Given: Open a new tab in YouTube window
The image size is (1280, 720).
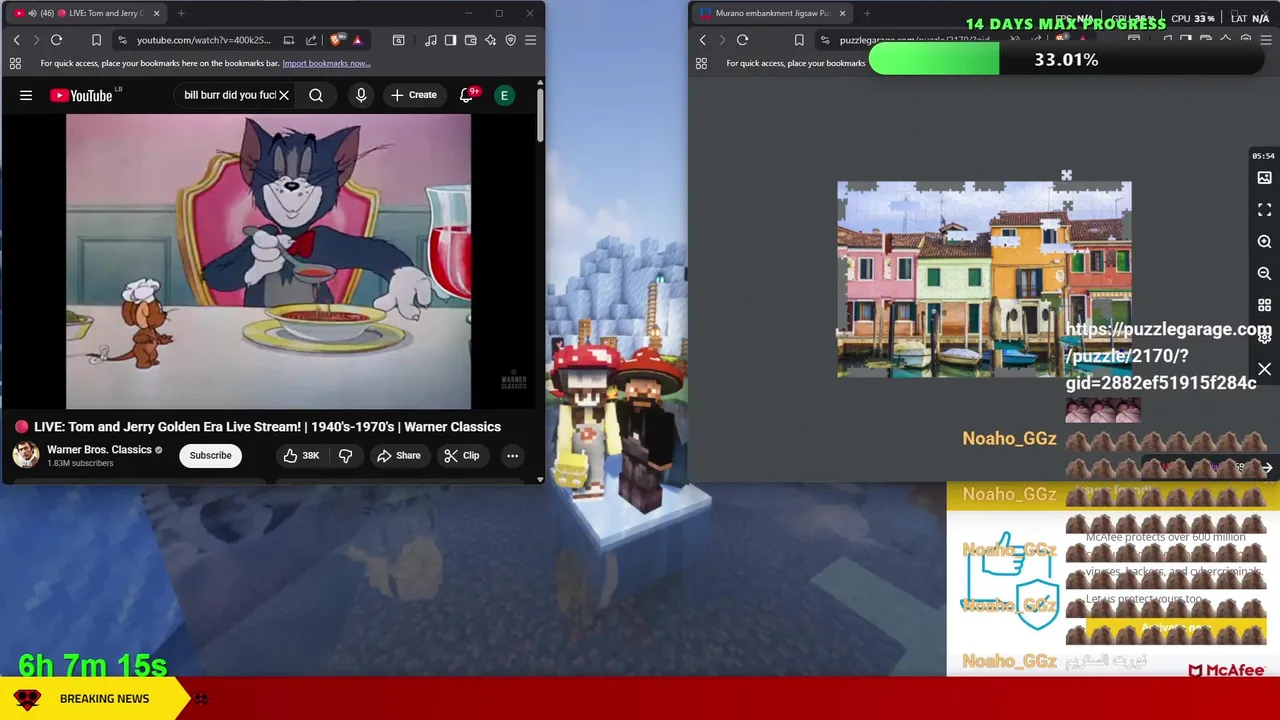Looking at the screenshot, I should [181, 13].
